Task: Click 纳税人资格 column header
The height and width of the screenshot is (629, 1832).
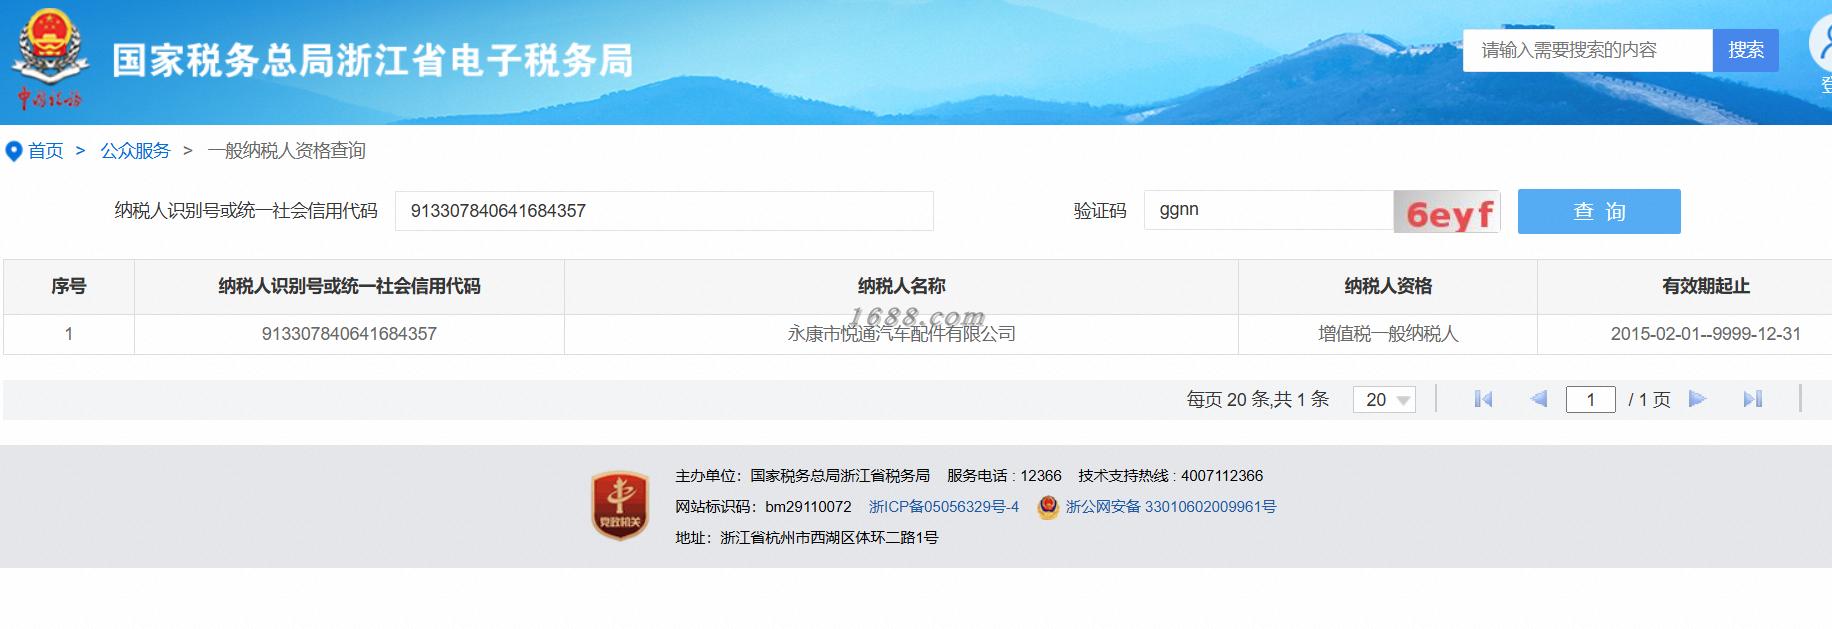Action: click(1388, 287)
